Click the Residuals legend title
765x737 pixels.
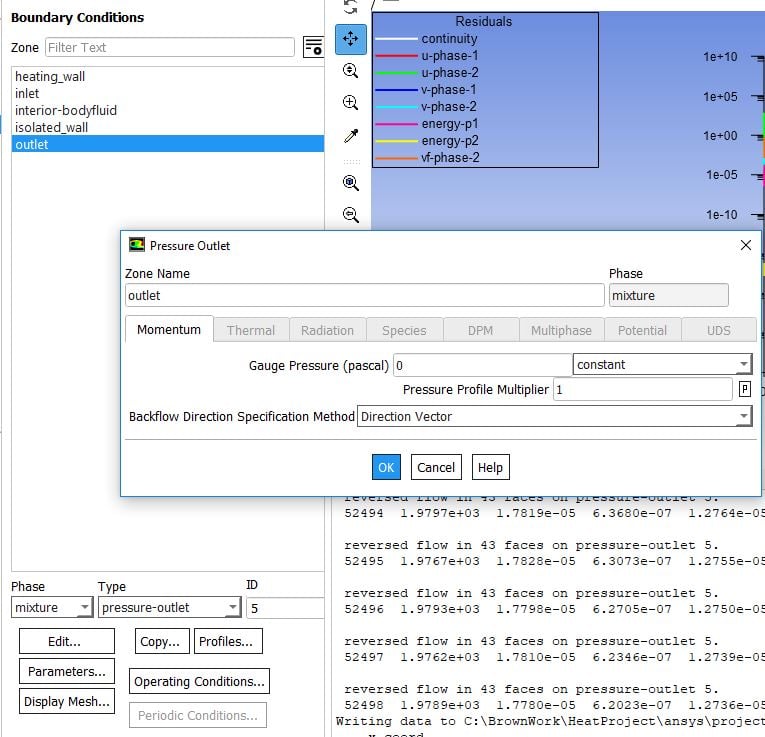point(483,21)
